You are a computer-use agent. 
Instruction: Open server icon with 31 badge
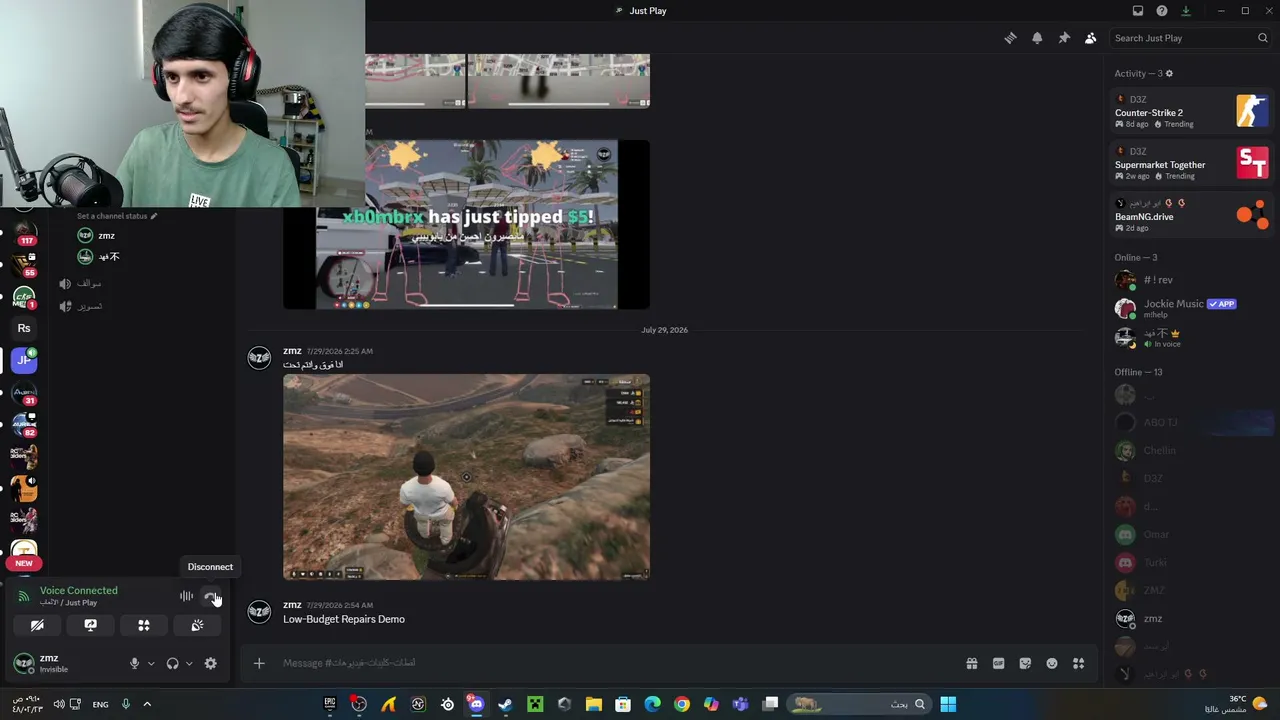click(24, 393)
